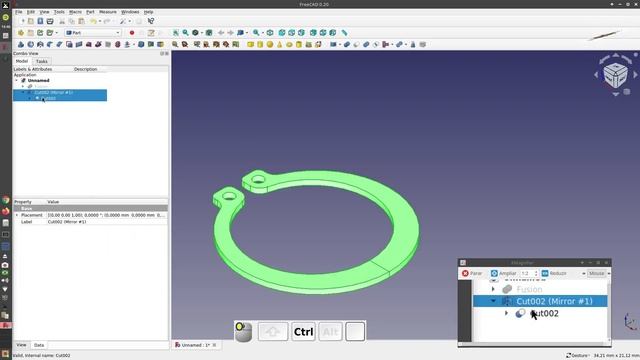The width and height of the screenshot is (640, 360).
Task: Select the Unnamed : 1 document tab
Action: 196,345
